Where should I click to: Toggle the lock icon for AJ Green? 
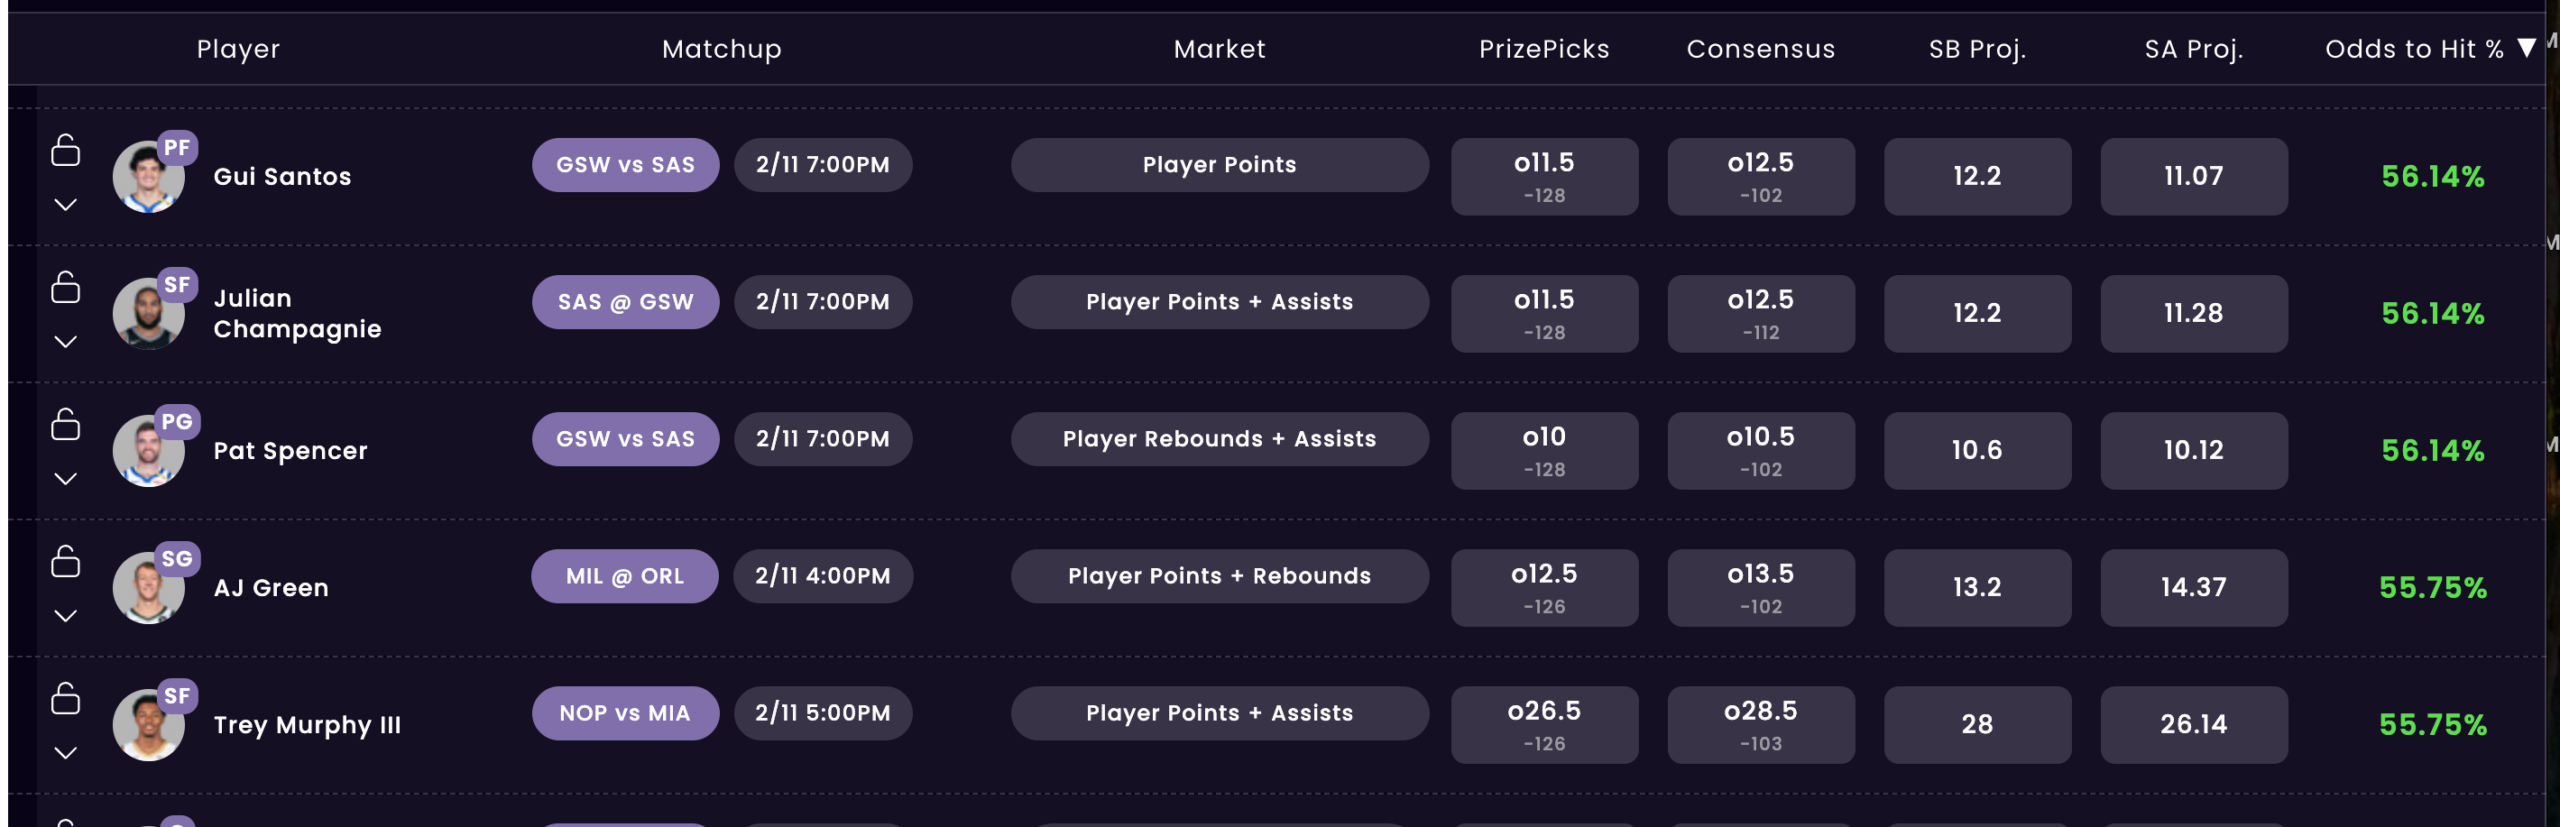tap(66, 561)
